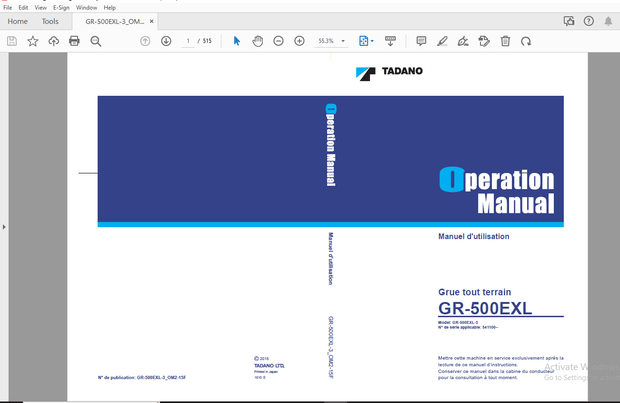
Task: Print the document with the printer icon
Action: click(74, 41)
